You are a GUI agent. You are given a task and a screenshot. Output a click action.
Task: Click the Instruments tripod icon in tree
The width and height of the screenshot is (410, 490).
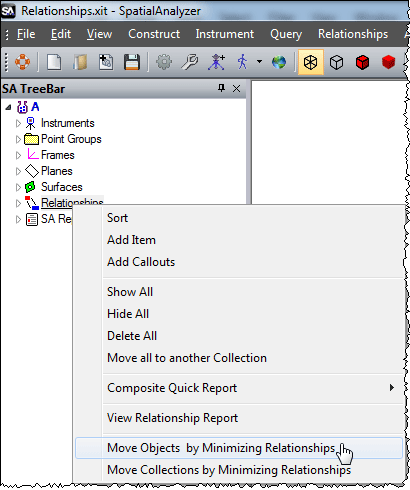click(x=31, y=123)
